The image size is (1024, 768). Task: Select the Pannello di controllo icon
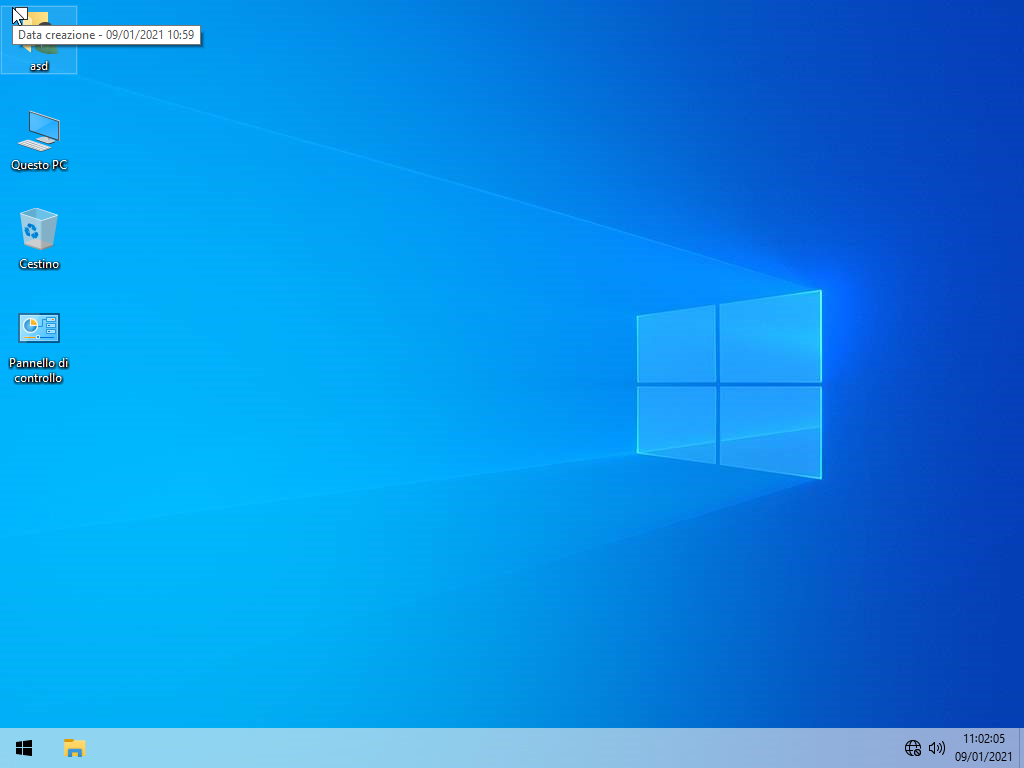click(39, 328)
